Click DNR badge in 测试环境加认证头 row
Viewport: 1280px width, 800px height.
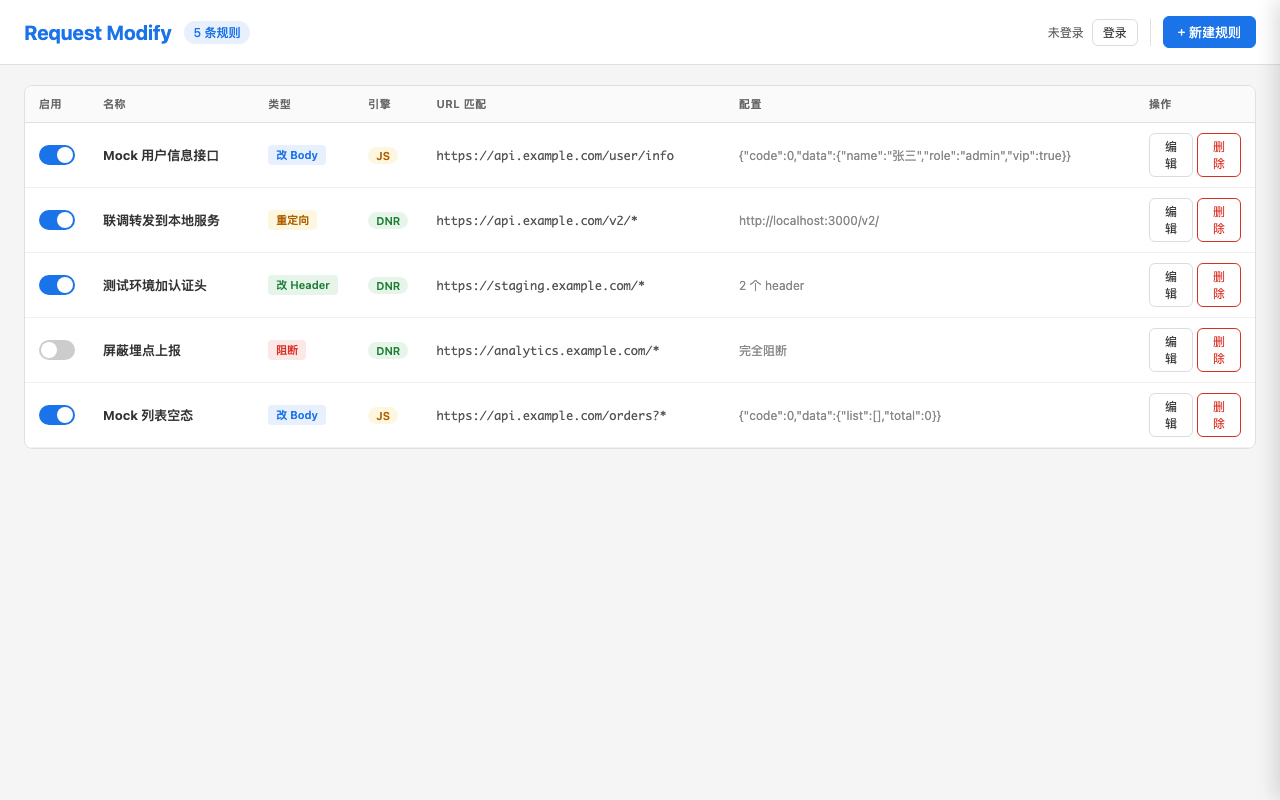pos(388,286)
